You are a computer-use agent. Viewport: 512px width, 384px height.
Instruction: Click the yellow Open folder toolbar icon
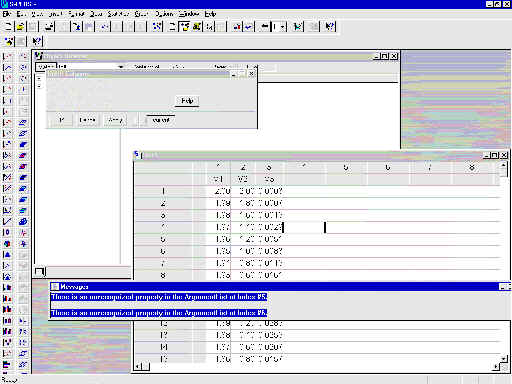[20, 27]
